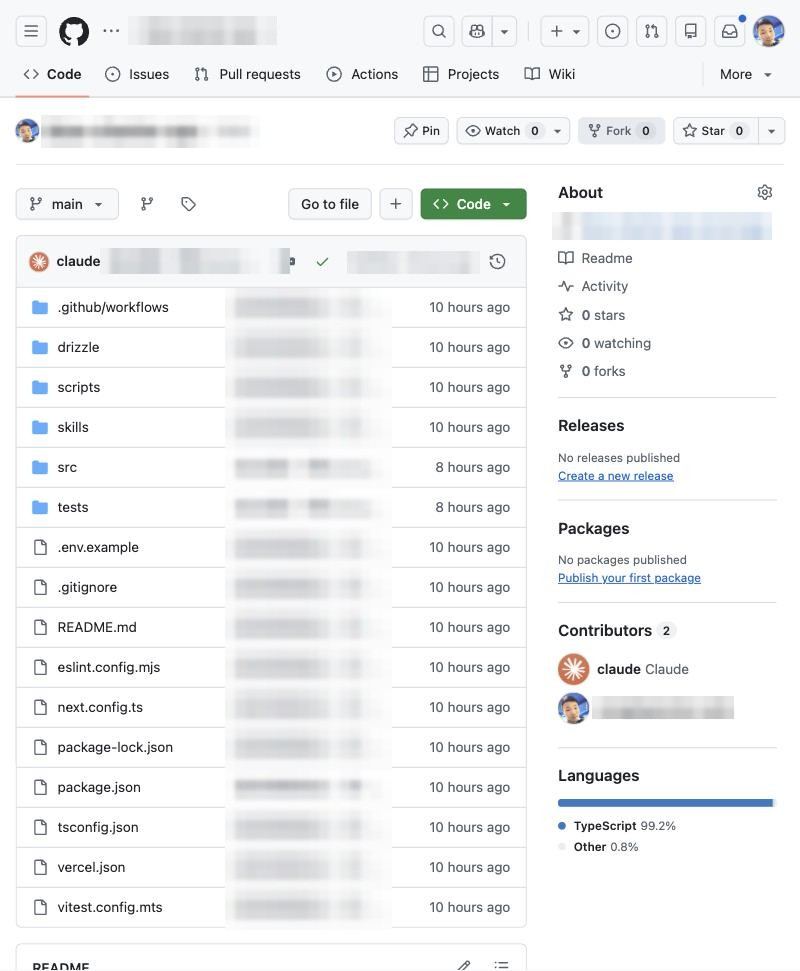The height and width of the screenshot is (971, 800).
Task: Switch to the Issues tab
Action: [137, 74]
